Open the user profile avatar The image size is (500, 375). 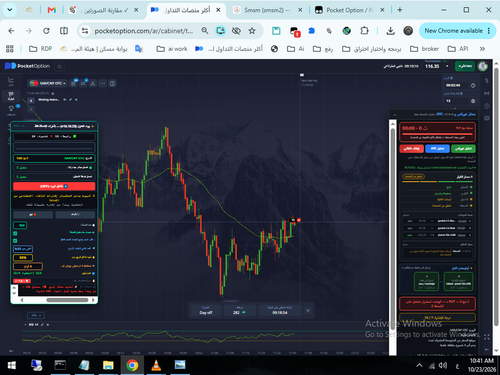[483, 66]
